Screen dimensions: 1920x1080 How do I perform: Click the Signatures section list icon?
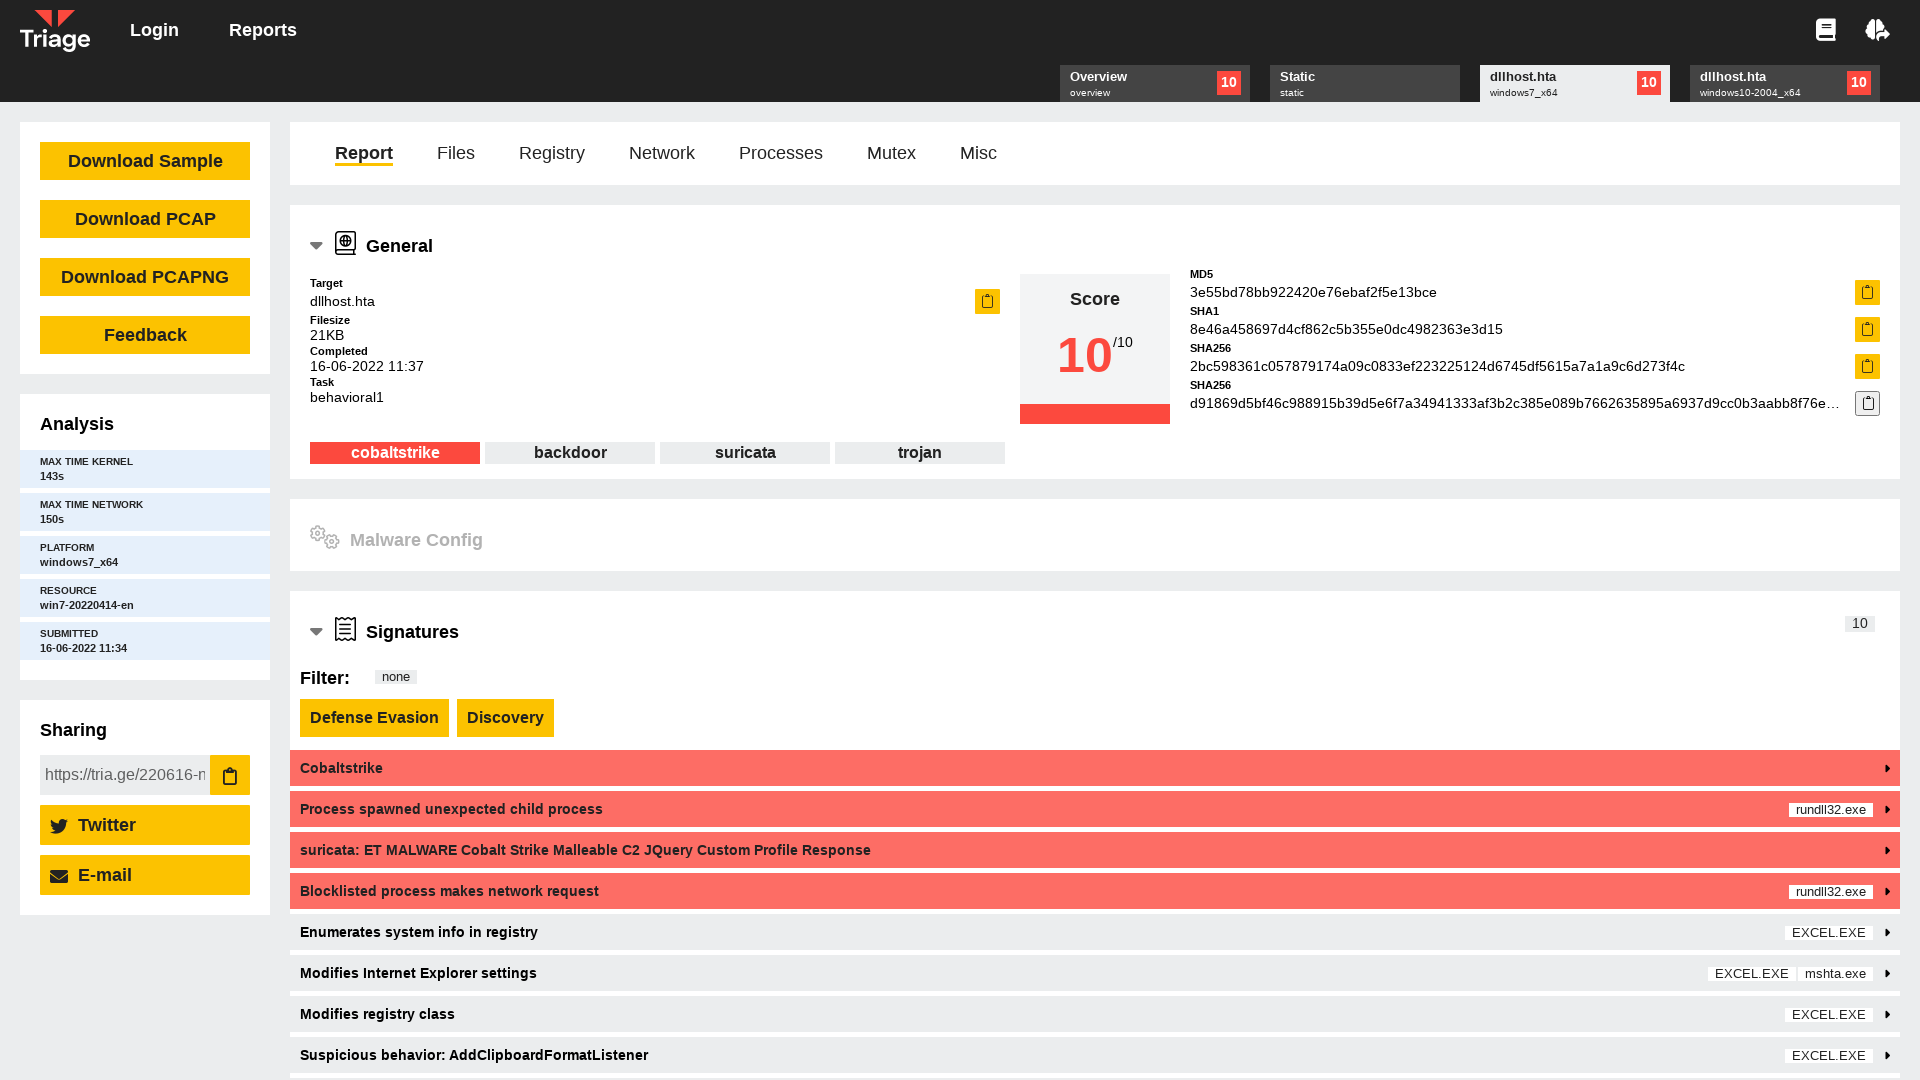pyautogui.click(x=345, y=629)
